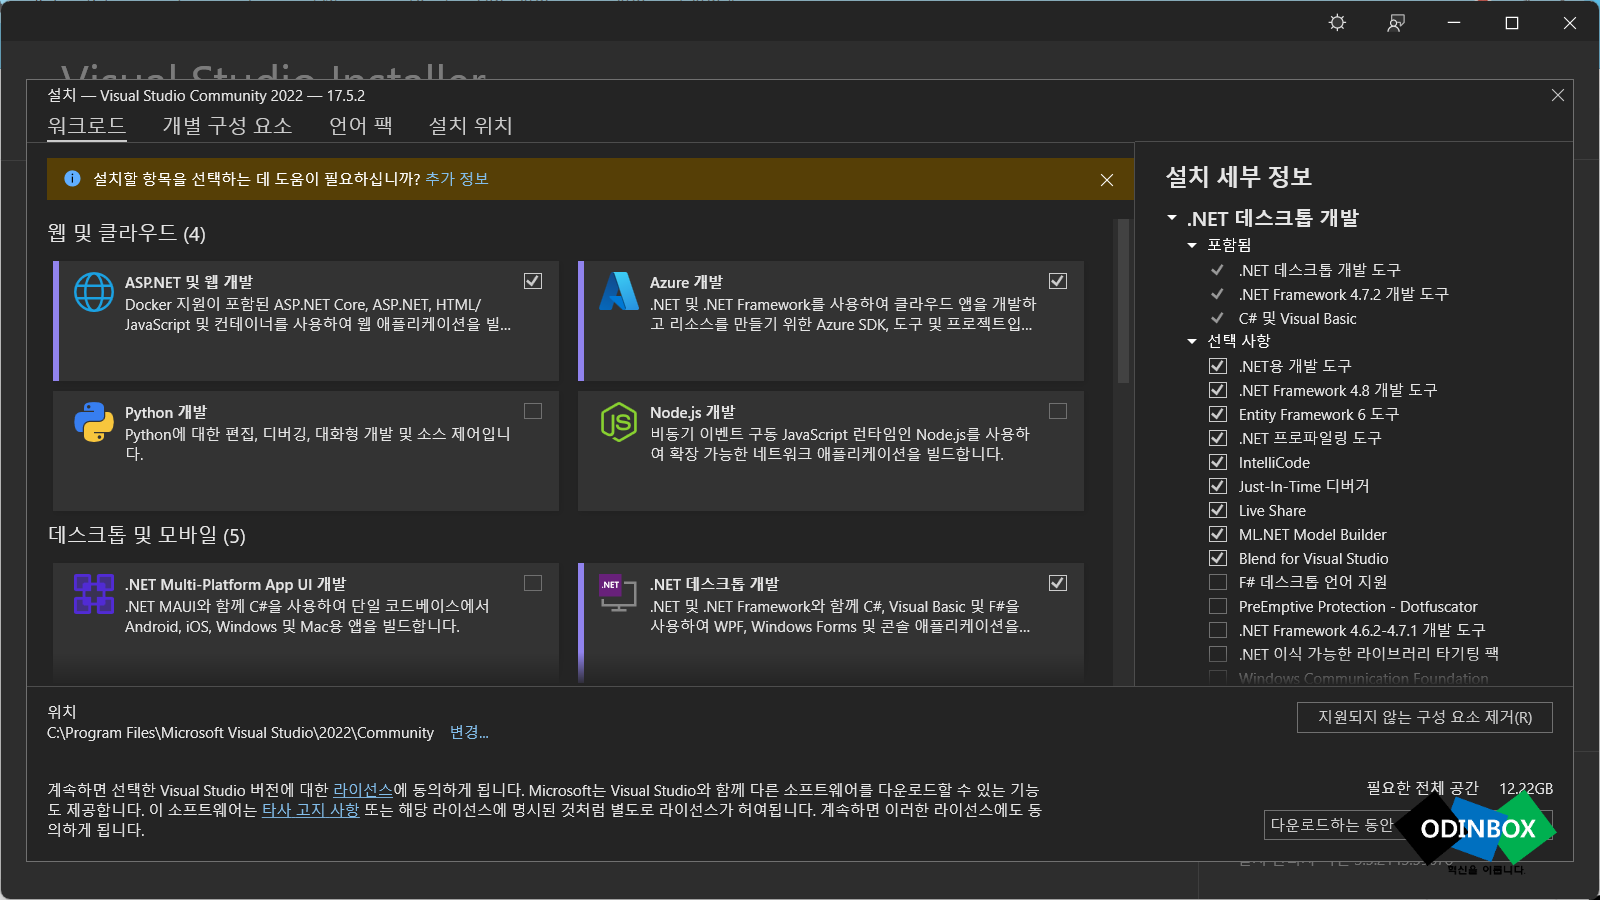The image size is (1600, 900).
Task: Open the license terms link
Action: point(363,790)
